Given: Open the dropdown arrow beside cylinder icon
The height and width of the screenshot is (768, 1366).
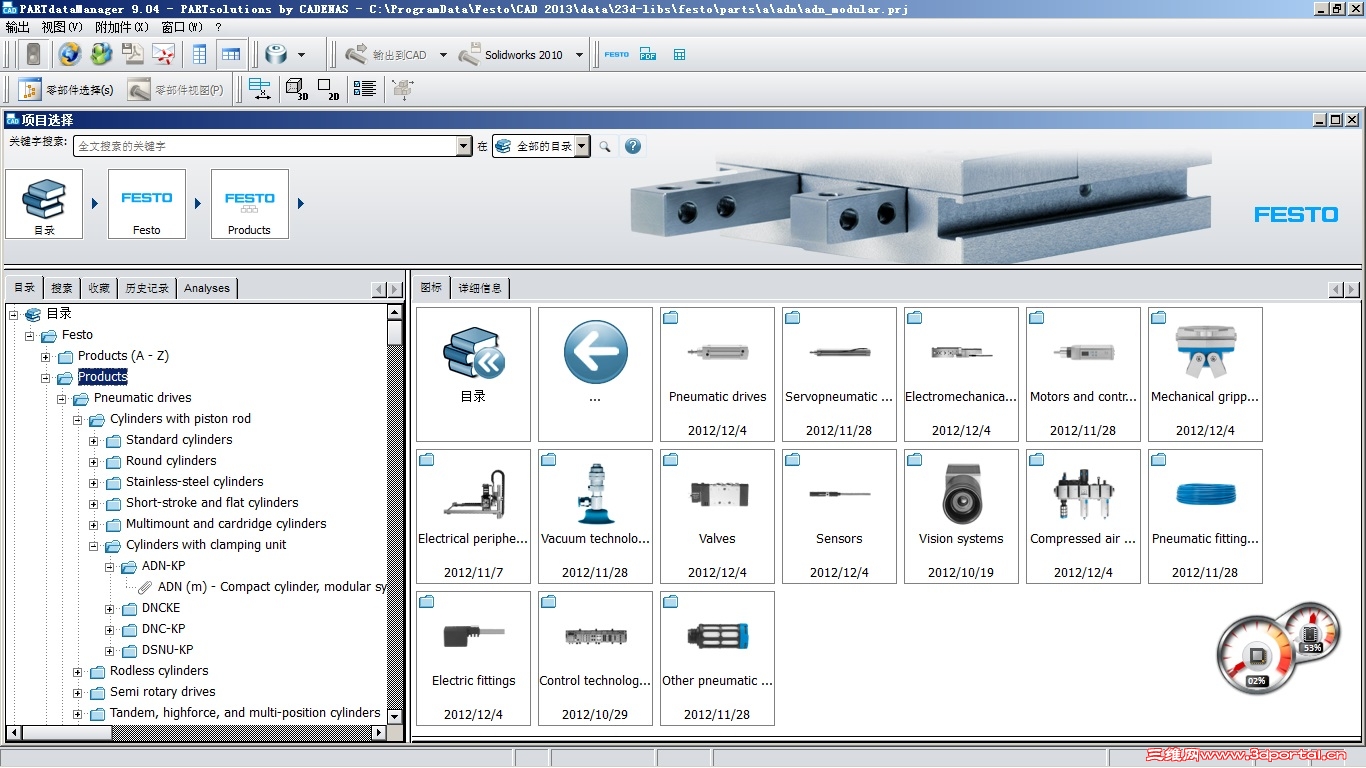Looking at the screenshot, I should pyautogui.click(x=301, y=55).
